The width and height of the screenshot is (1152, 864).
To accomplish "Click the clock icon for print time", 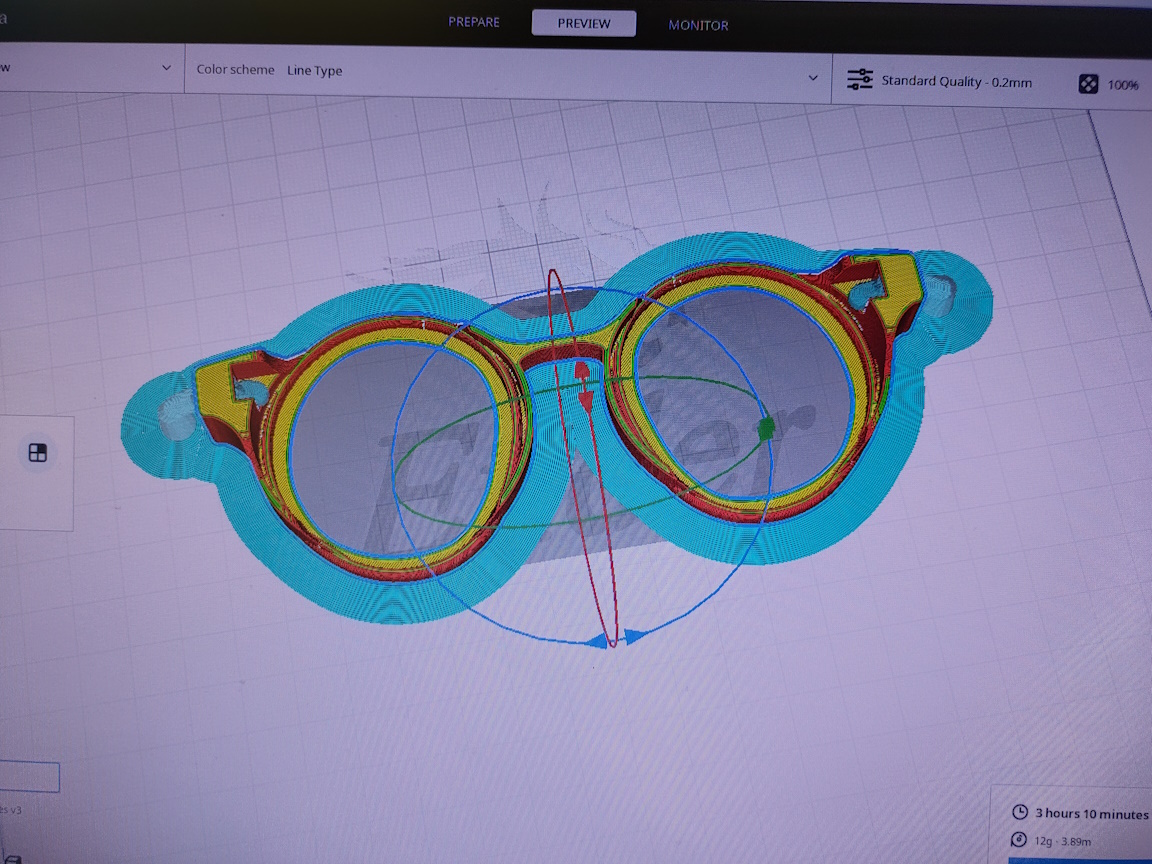I will coord(1020,813).
